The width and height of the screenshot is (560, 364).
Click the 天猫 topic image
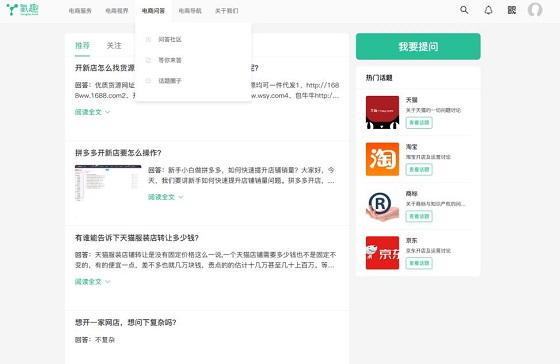point(382,112)
